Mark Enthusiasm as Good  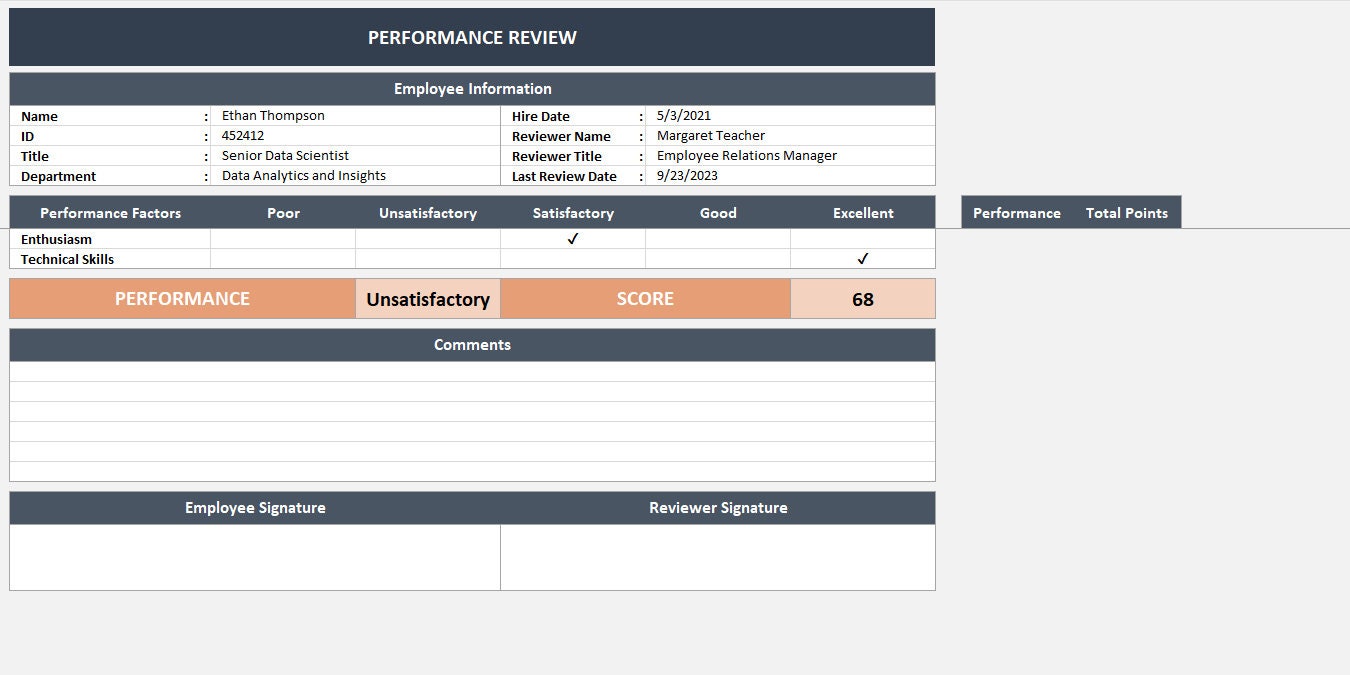[717, 238]
